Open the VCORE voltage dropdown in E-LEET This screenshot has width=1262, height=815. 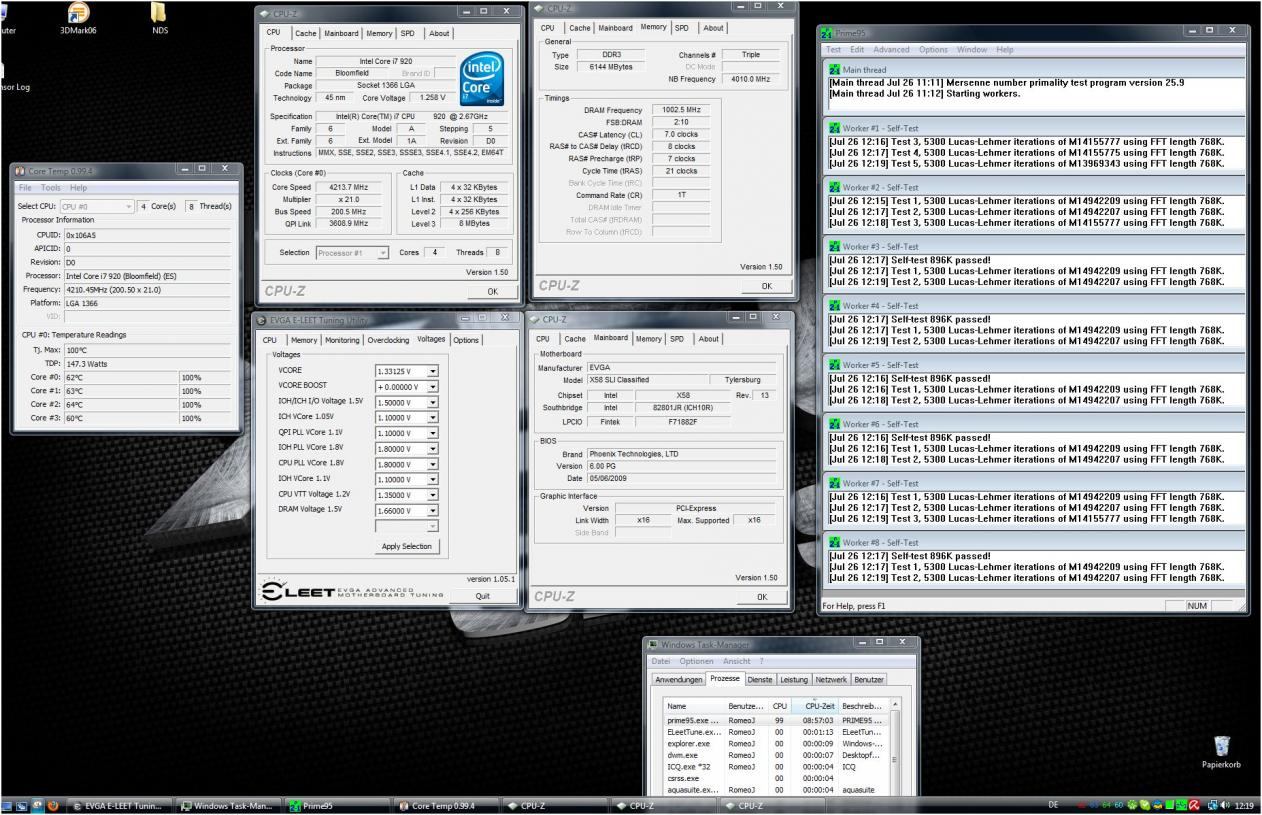point(432,371)
